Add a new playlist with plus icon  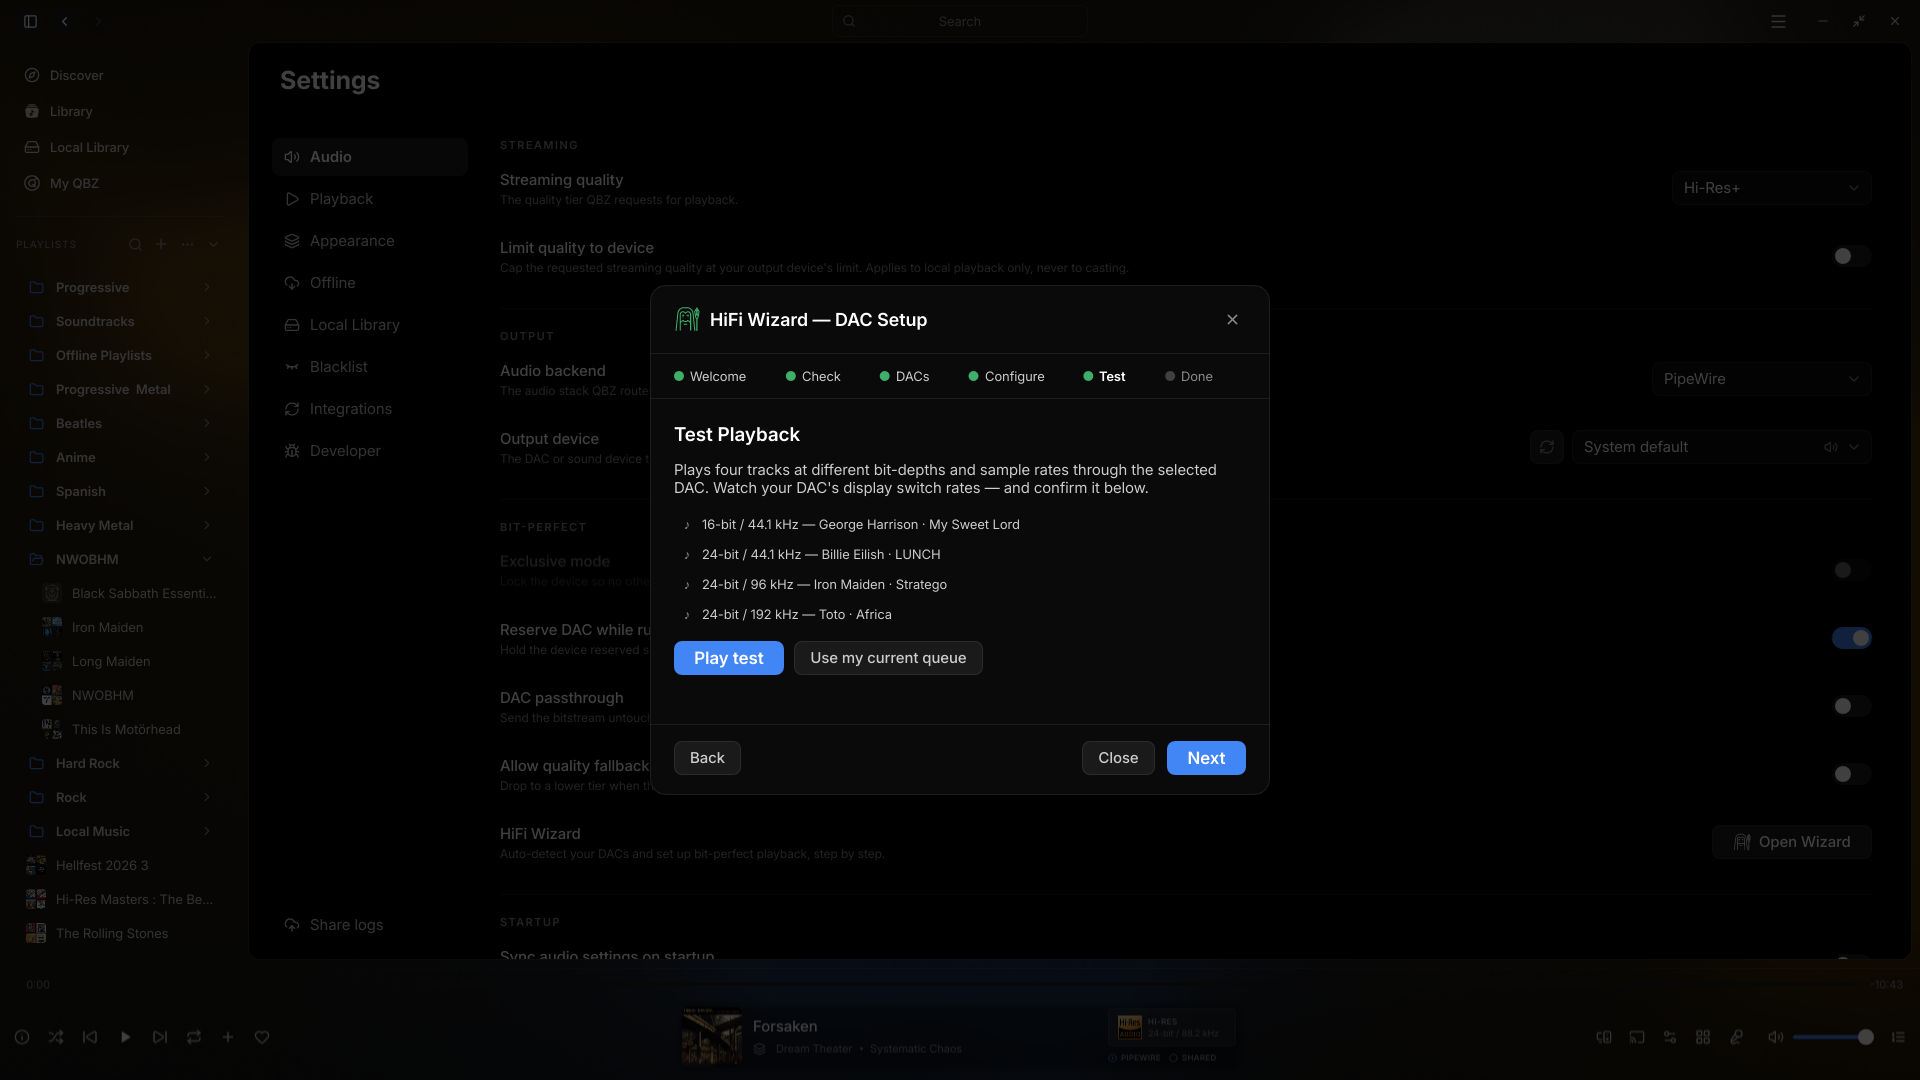tap(161, 244)
